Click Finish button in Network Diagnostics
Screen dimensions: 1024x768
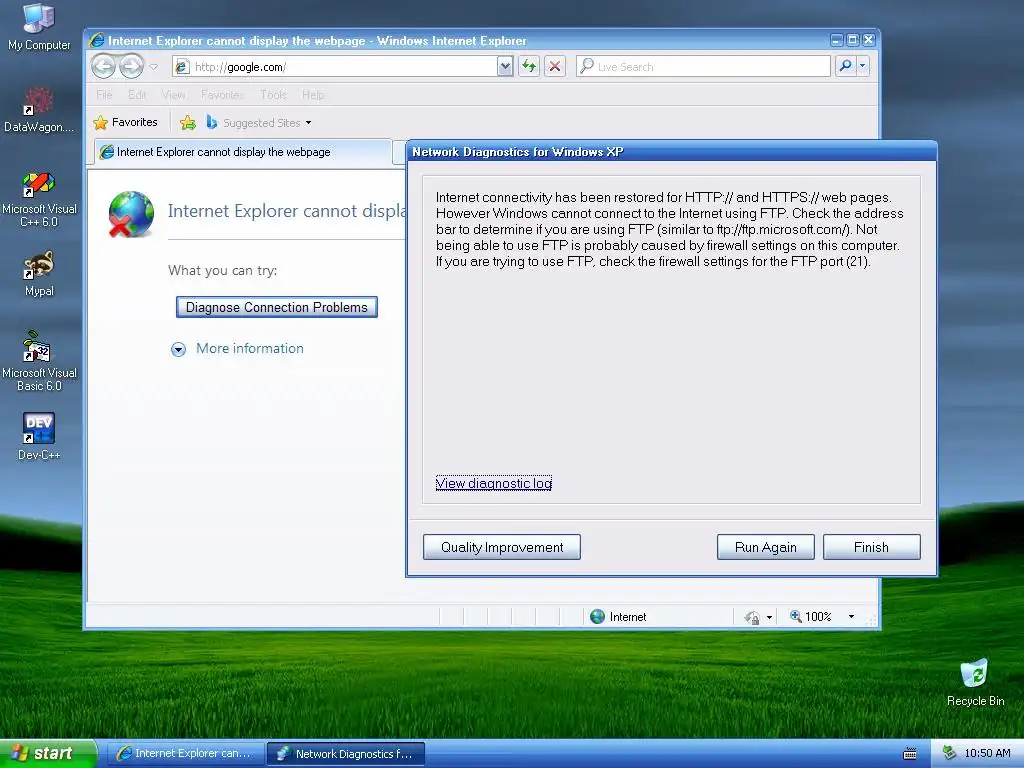coord(871,547)
